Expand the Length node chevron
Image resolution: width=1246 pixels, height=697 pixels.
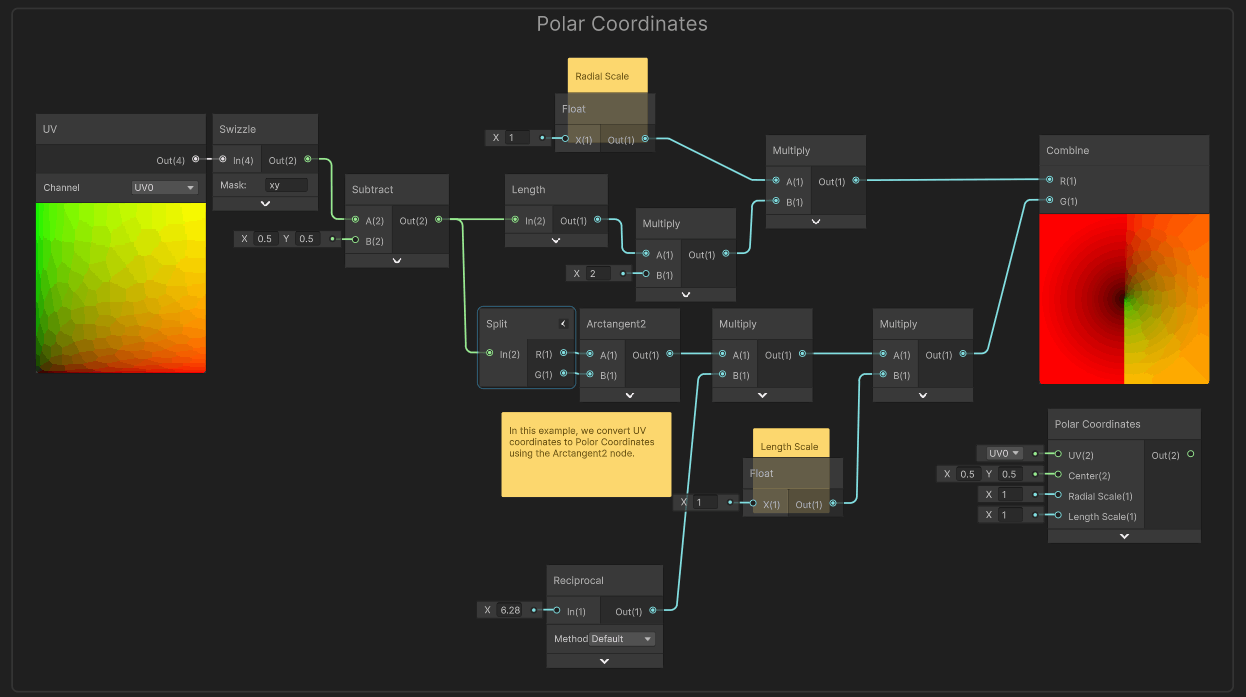click(556, 240)
